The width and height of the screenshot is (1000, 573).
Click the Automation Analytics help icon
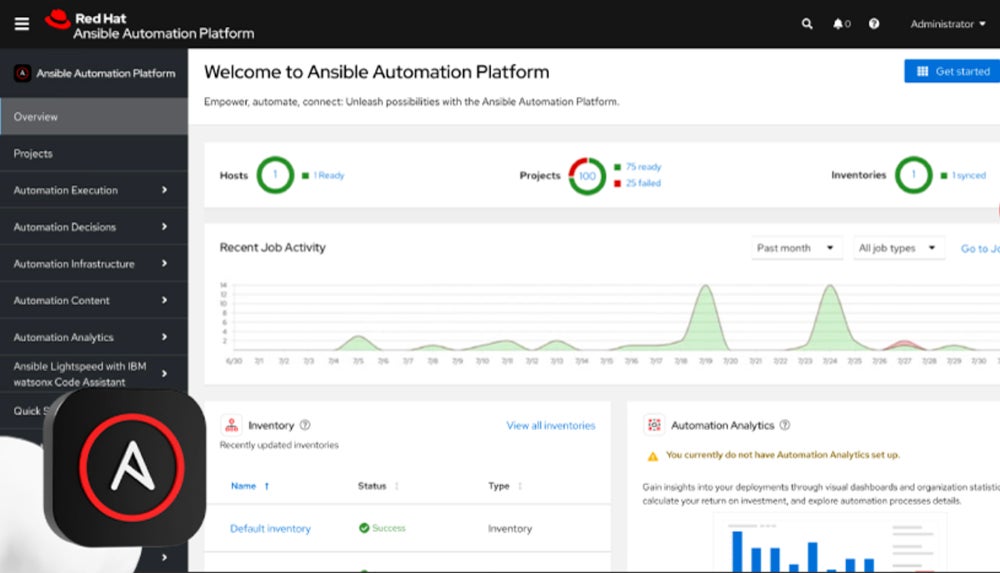click(x=785, y=425)
